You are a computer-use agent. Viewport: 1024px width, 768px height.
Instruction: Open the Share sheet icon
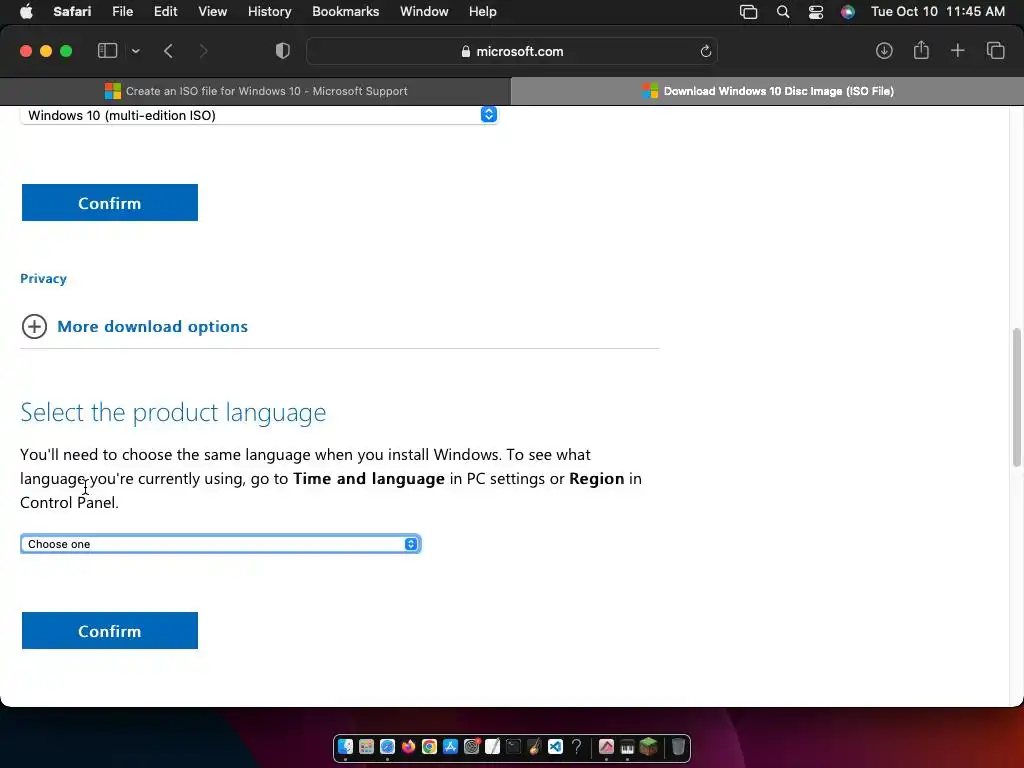(921, 50)
